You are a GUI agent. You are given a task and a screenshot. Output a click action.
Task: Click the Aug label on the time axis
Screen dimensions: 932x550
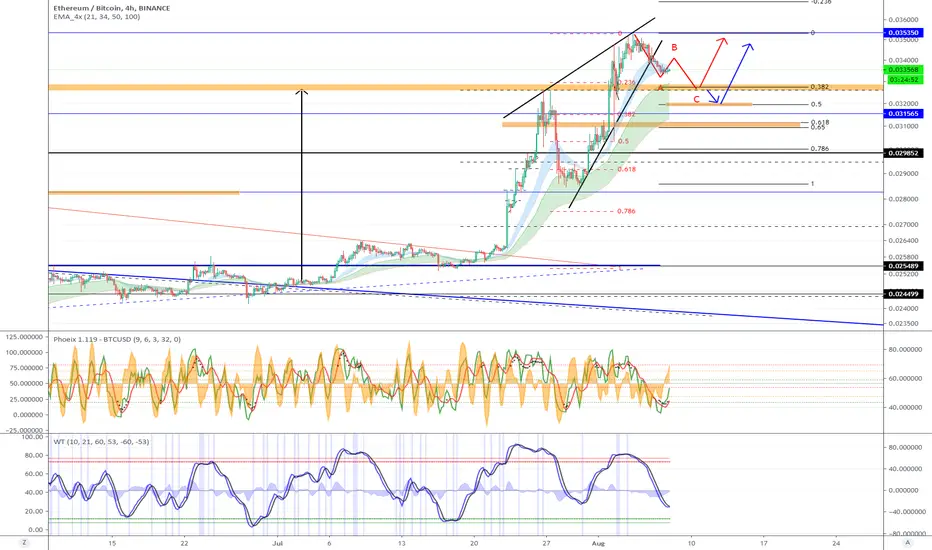599,543
